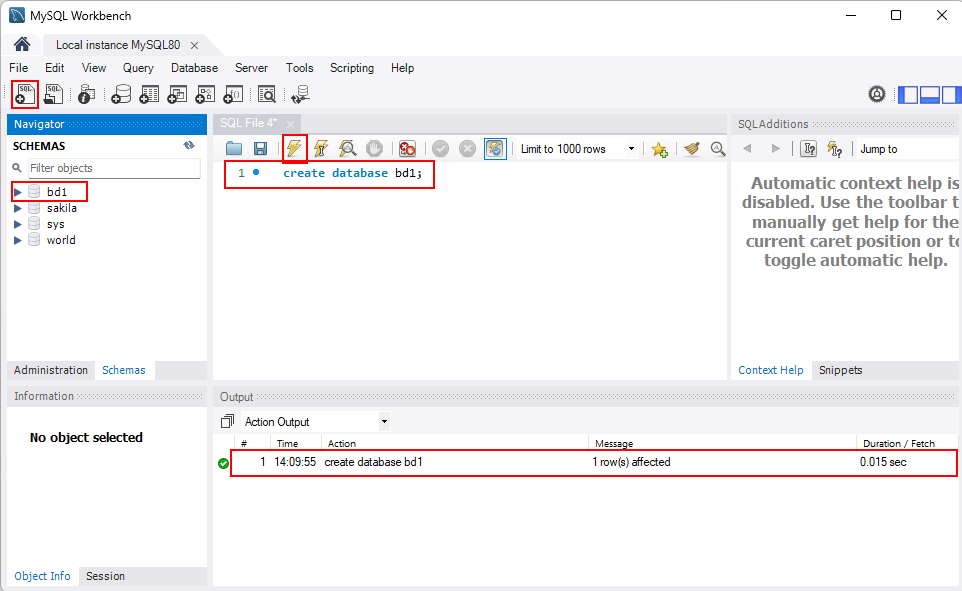This screenshot has height=591, width=962.
Task: Open the Server menu
Action: point(252,68)
